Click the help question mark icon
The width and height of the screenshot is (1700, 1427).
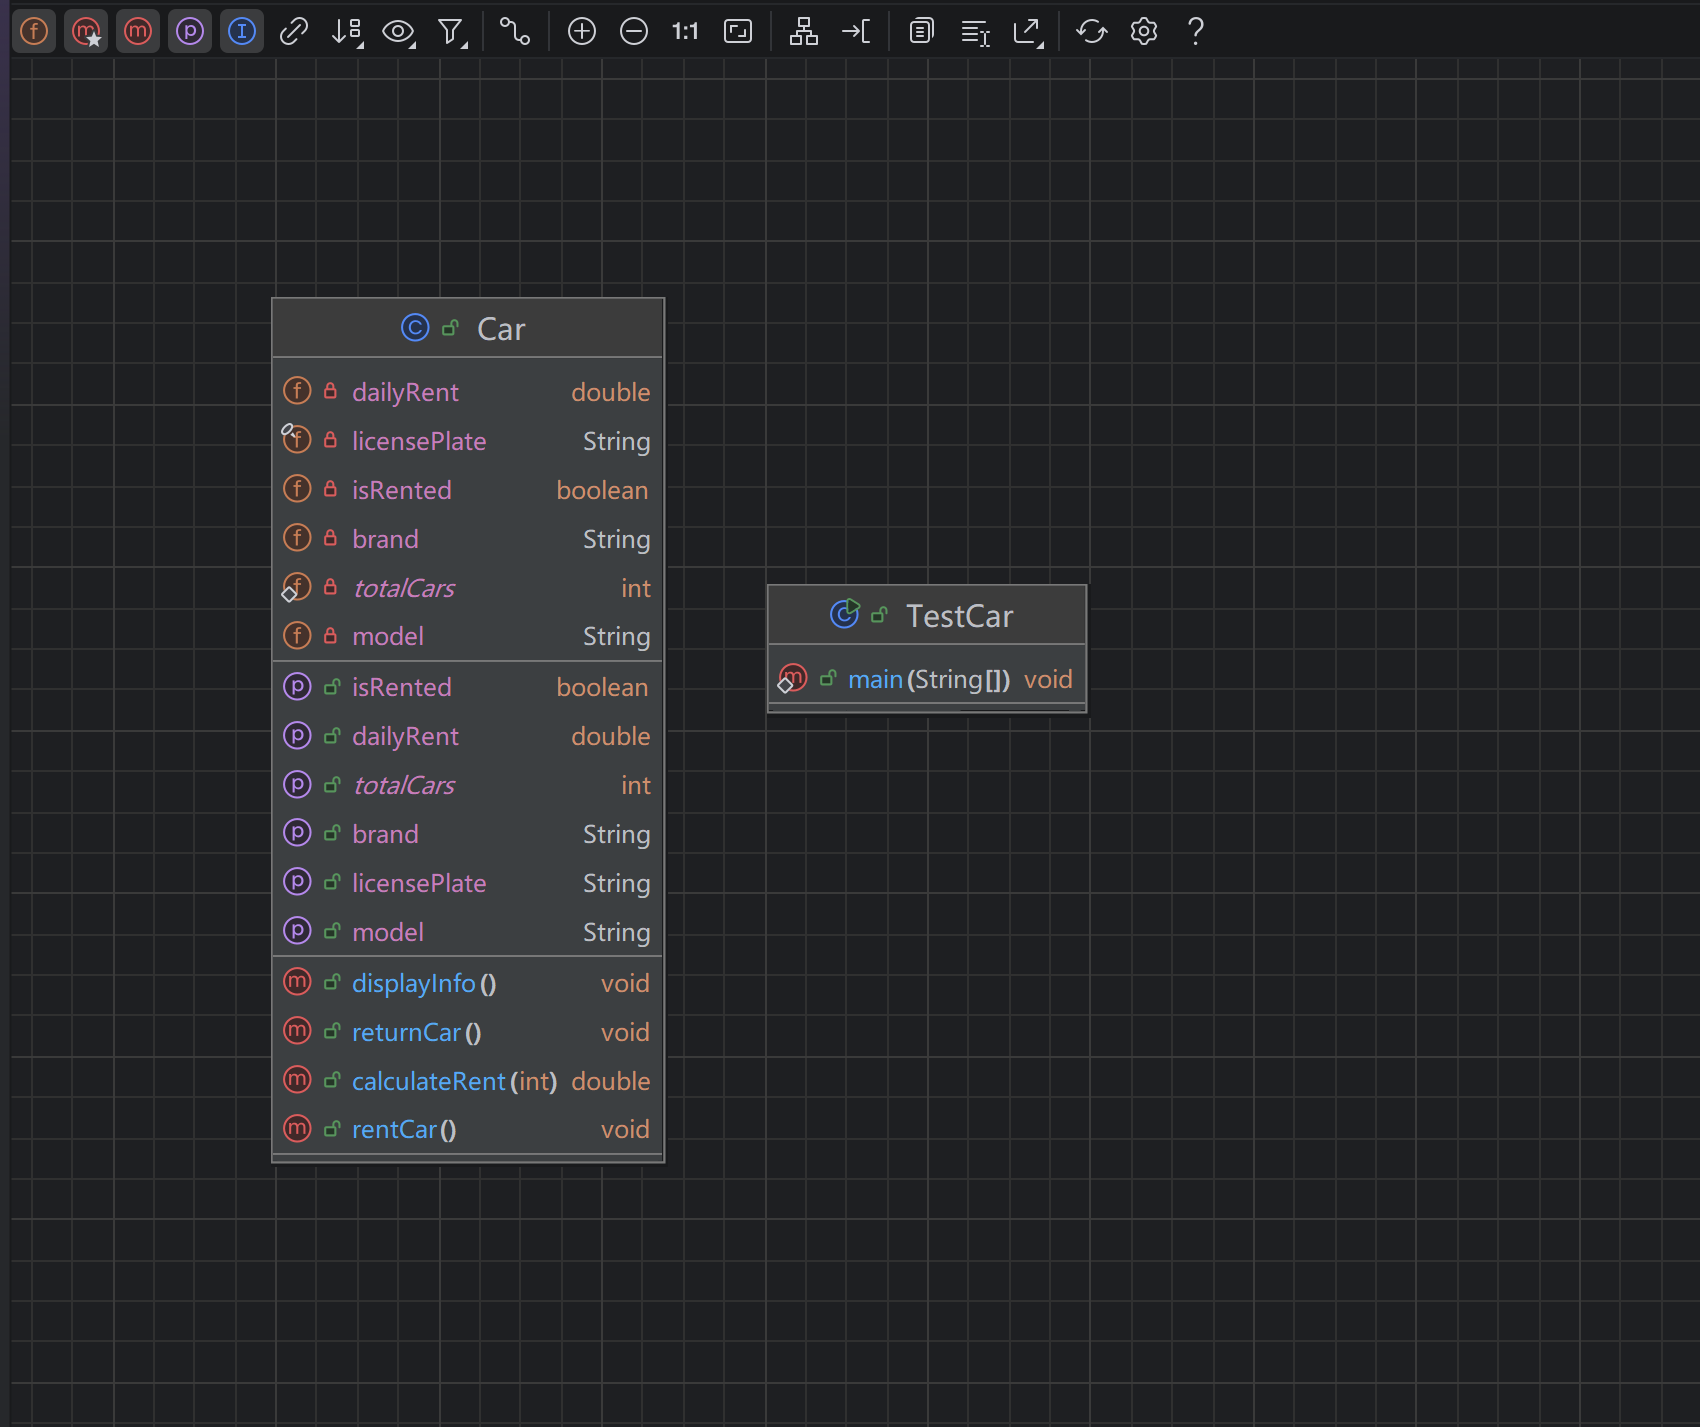[1195, 32]
